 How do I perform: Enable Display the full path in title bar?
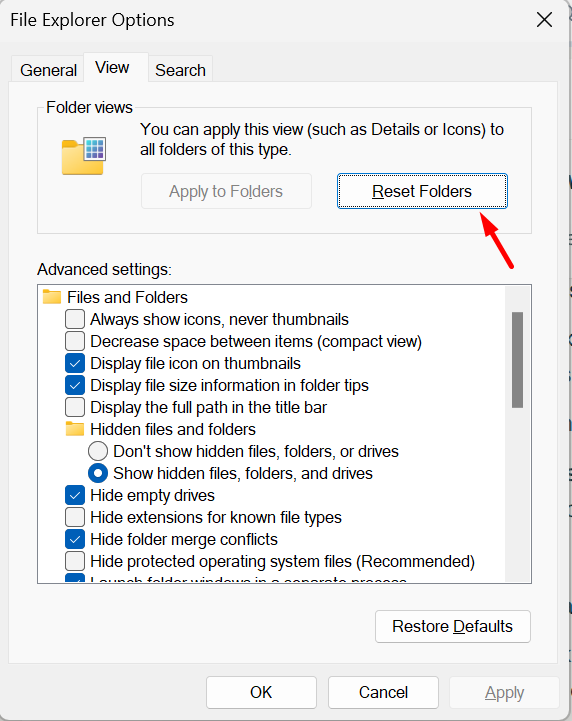click(x=75, y=407)
